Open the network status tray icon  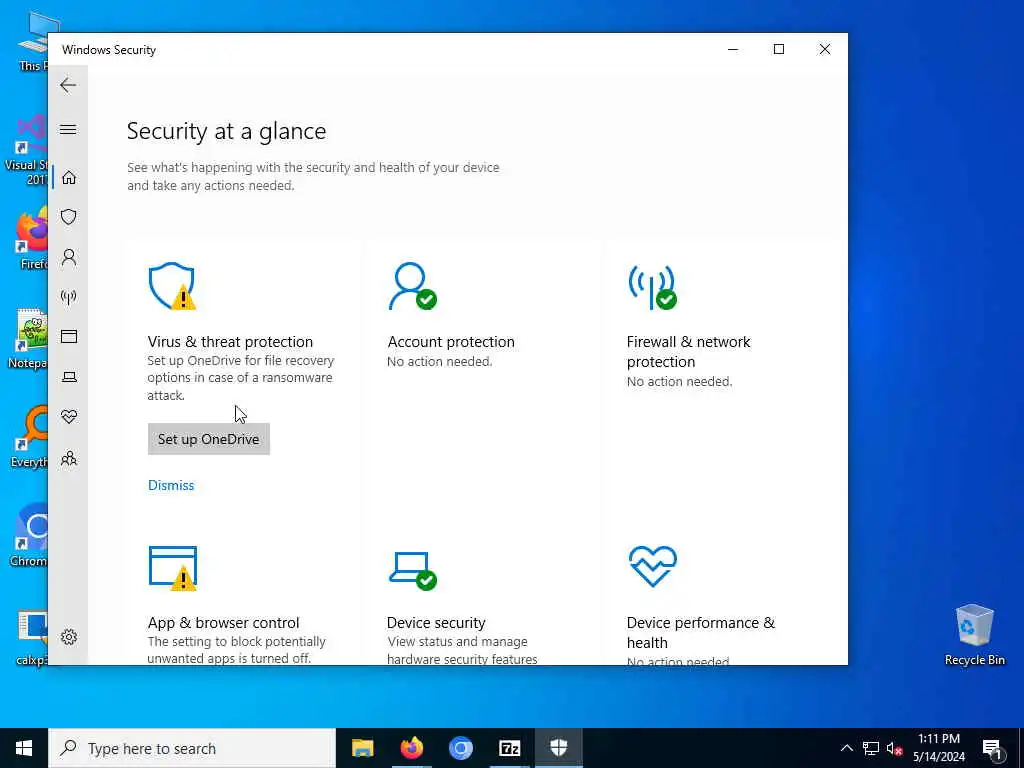tap(871, 748)
